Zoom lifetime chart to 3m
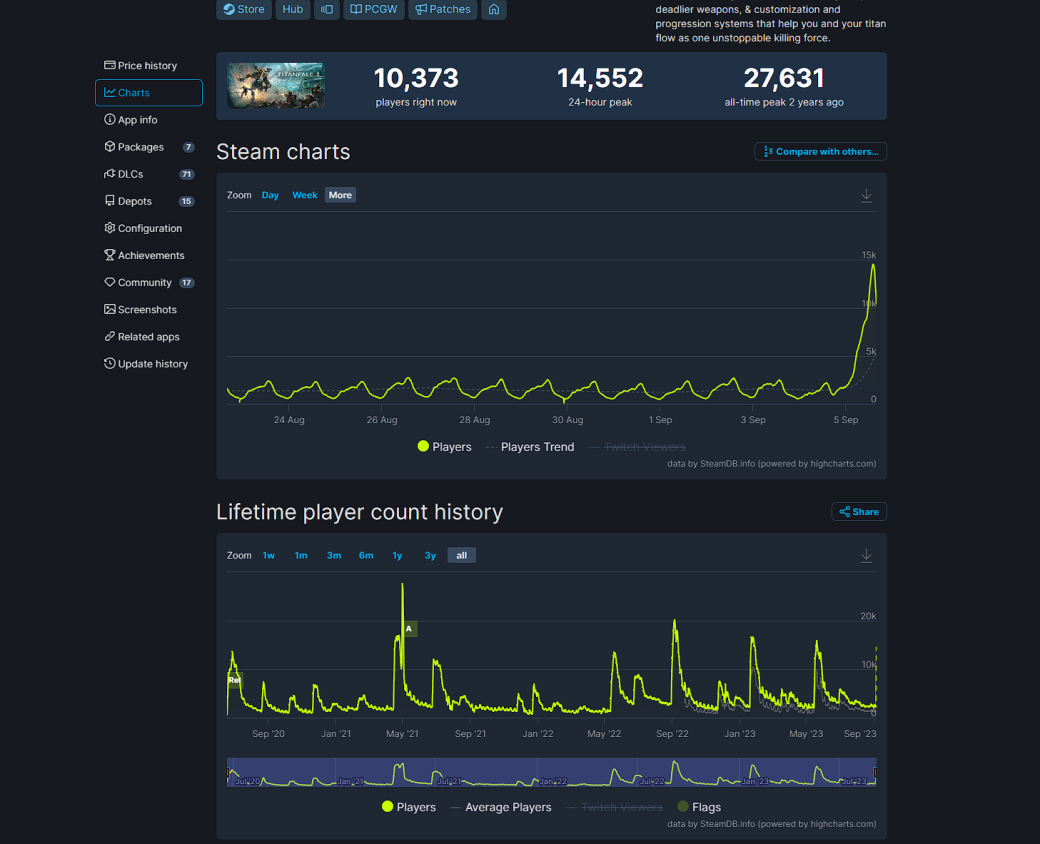 (x=334, y=555)
